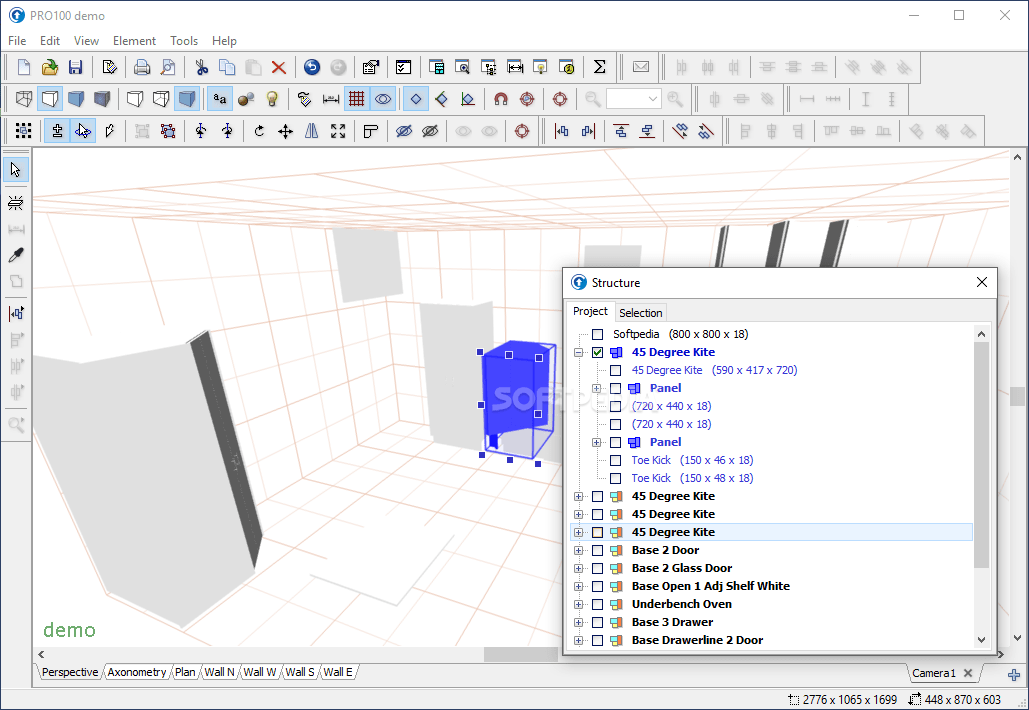The height and width of the screenshot is (710, 1029).
Task: Open the Element menu
Action: (134, 41)
